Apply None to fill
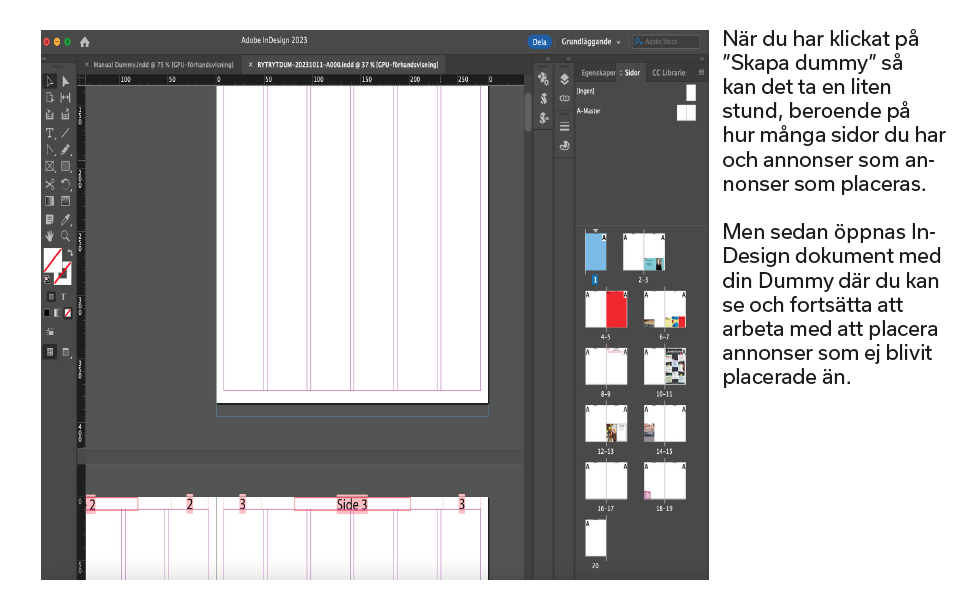The width and height of the screenshot is (969, 604). (66, 313)
